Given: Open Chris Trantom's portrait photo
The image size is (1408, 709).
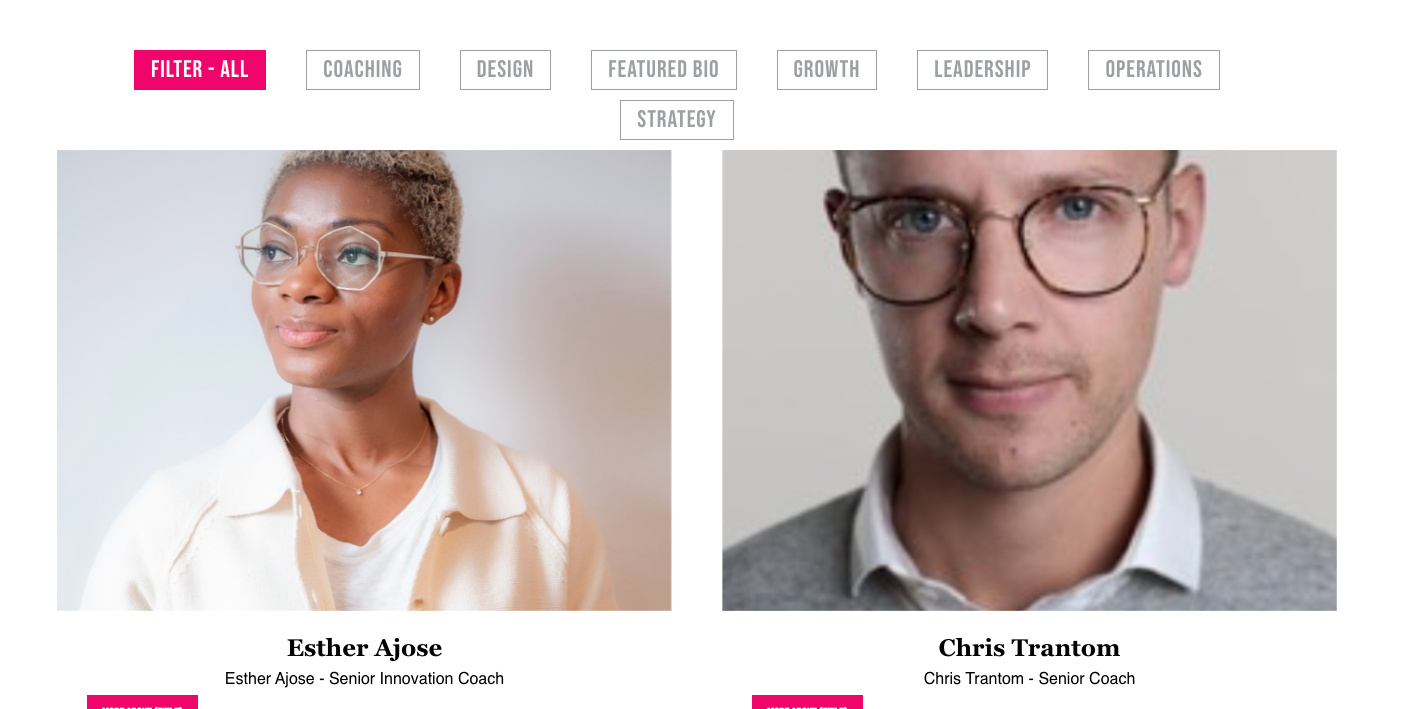Looking at the screenshot, I should click(x=1029, y=380).
